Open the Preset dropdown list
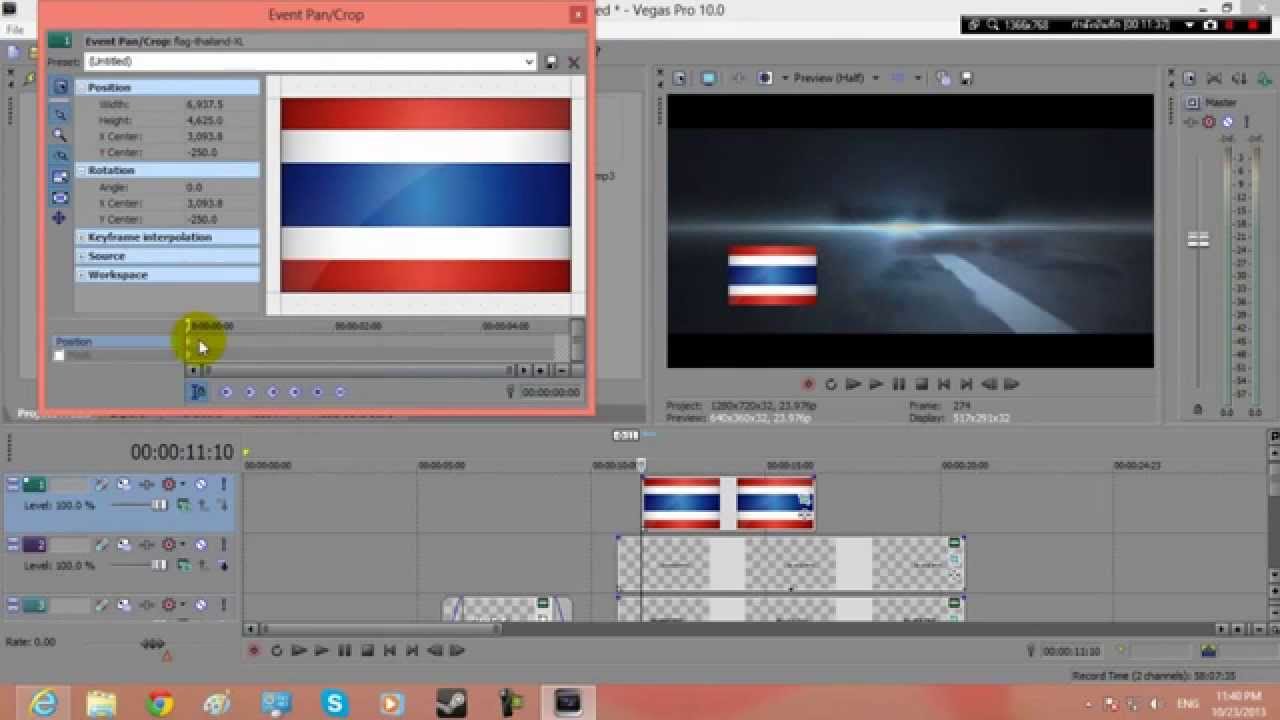The height and width of the screenshot is (720, 1280). pos(529,62)
